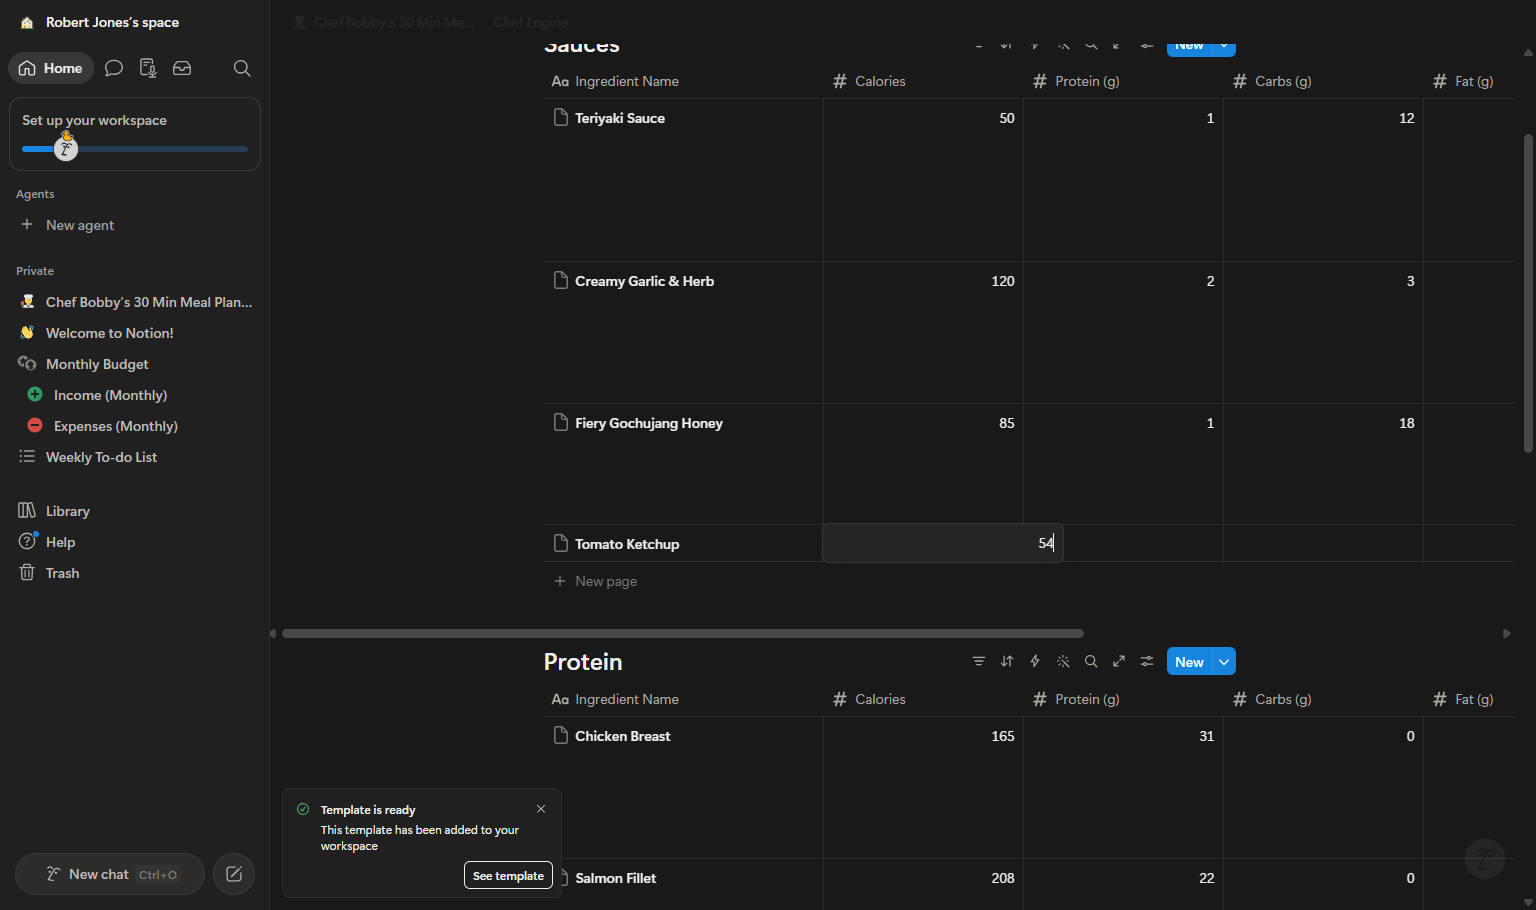The image size is (1536, 910).
Task: Open the Monthly Budget page
Action: 134,364
